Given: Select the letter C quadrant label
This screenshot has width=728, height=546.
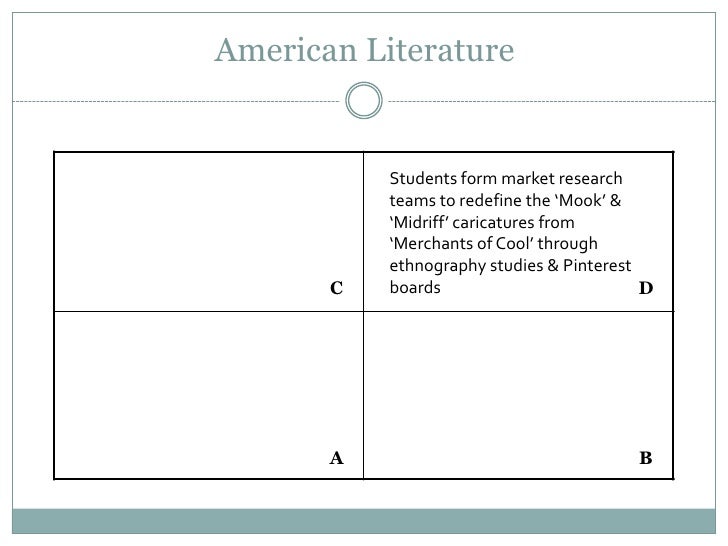Looking at the screenshot, I should (x=337, y=288).
